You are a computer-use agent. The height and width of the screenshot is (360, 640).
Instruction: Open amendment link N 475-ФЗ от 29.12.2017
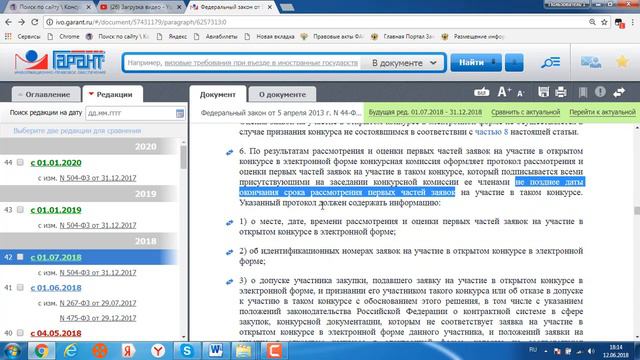(98, 318)
